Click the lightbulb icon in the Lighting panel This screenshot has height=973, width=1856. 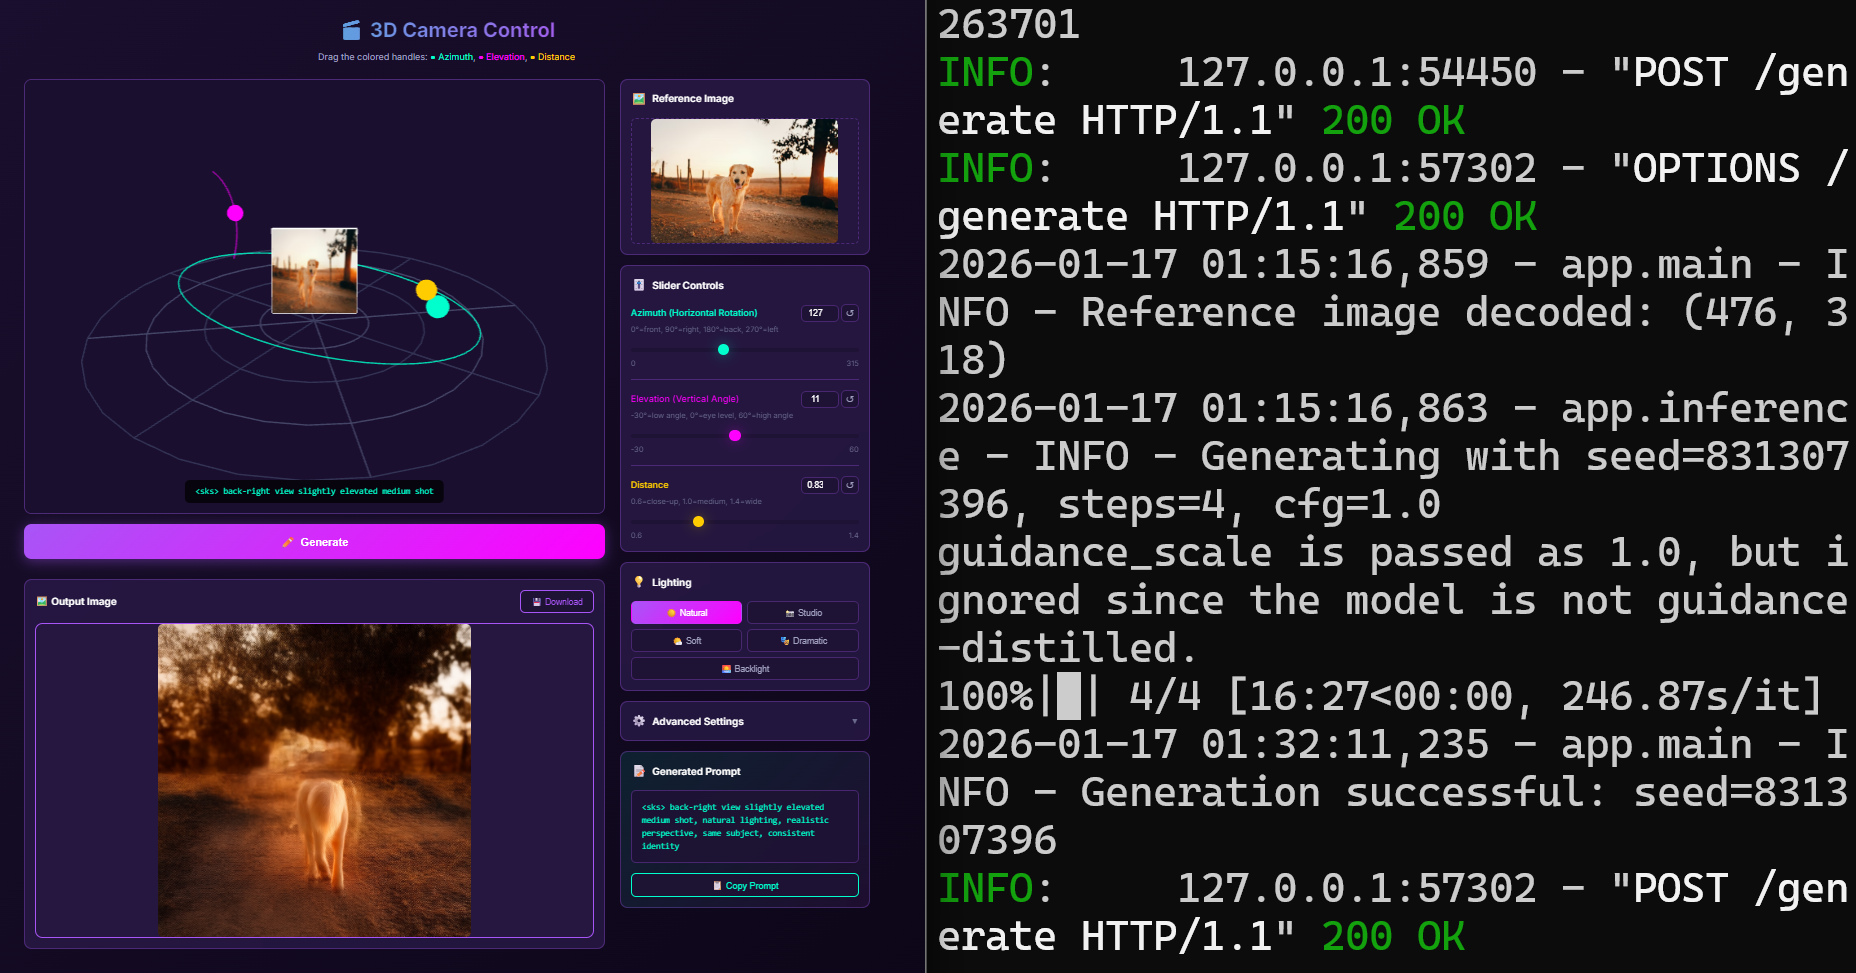coord(638,581)
